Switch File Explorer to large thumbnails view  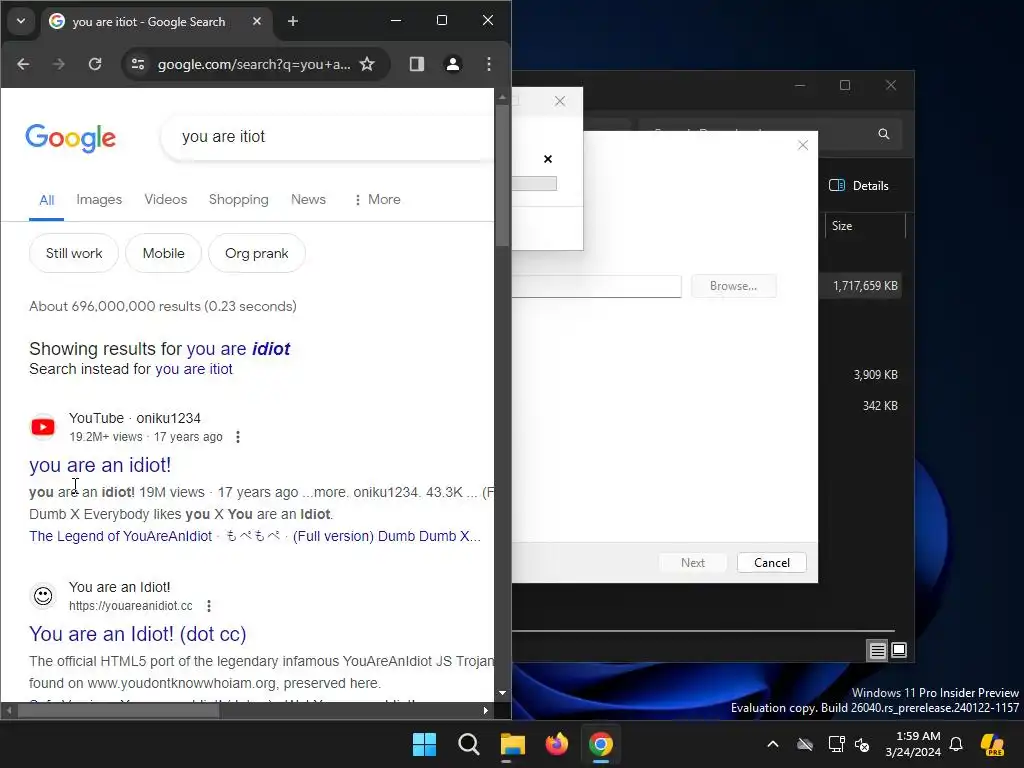click(x=899, y=650)
